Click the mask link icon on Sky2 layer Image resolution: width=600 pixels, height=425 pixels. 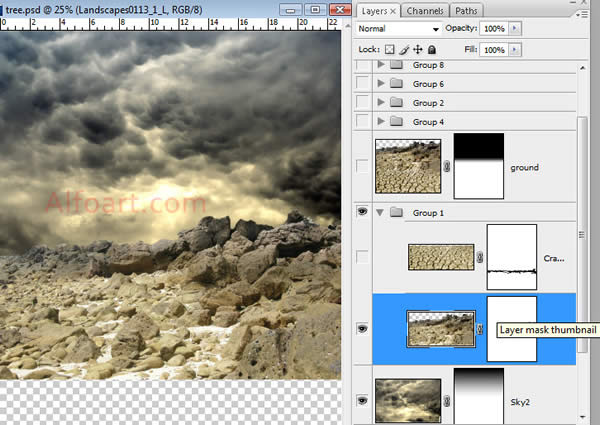tap(447, 402)
